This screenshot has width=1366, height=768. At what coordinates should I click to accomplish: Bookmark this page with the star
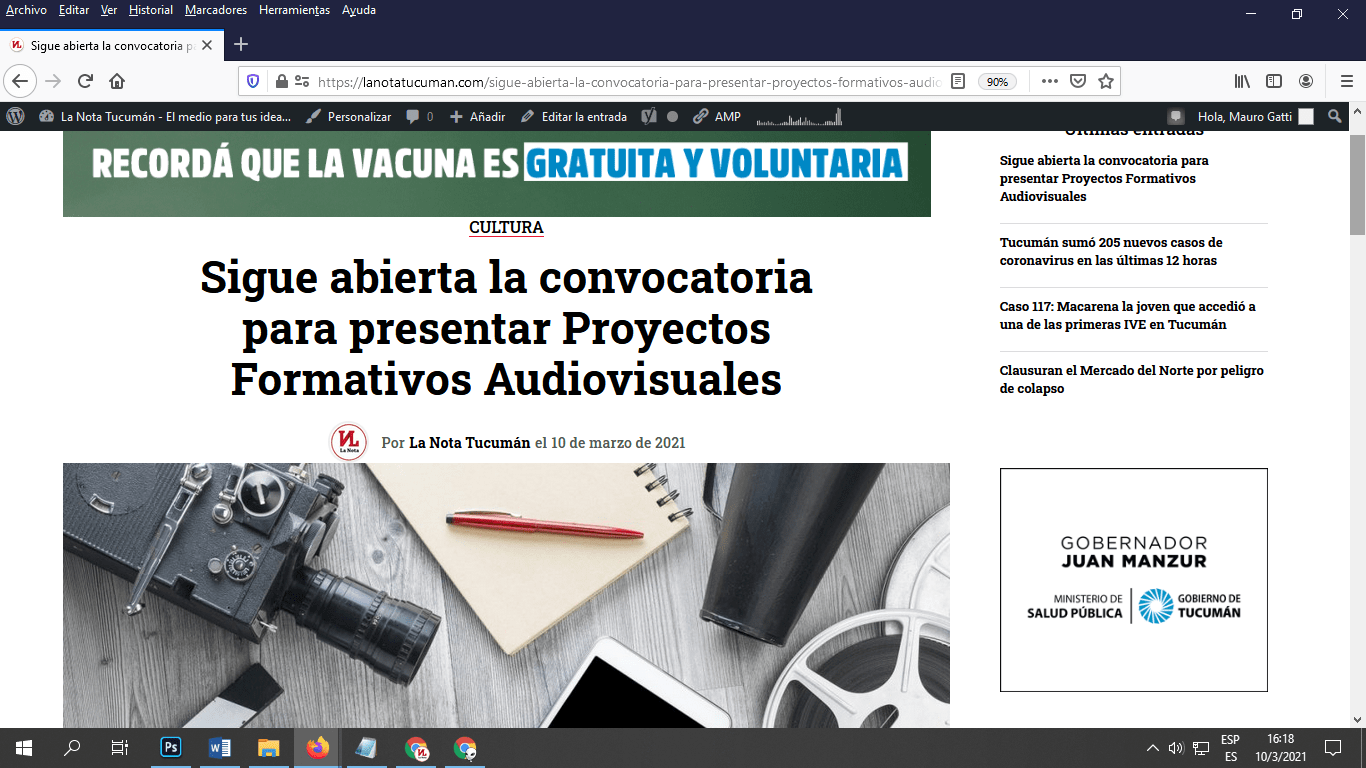pyautogui.click(x=1106, y=81)
